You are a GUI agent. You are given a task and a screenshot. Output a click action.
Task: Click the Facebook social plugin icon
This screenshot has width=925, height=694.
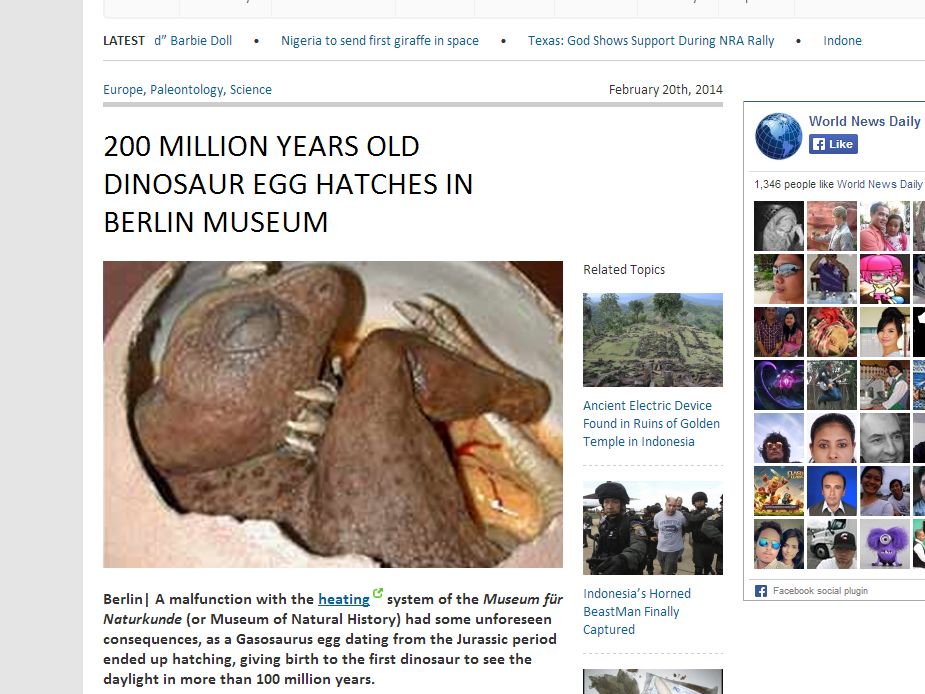click(x=761, y=591)
